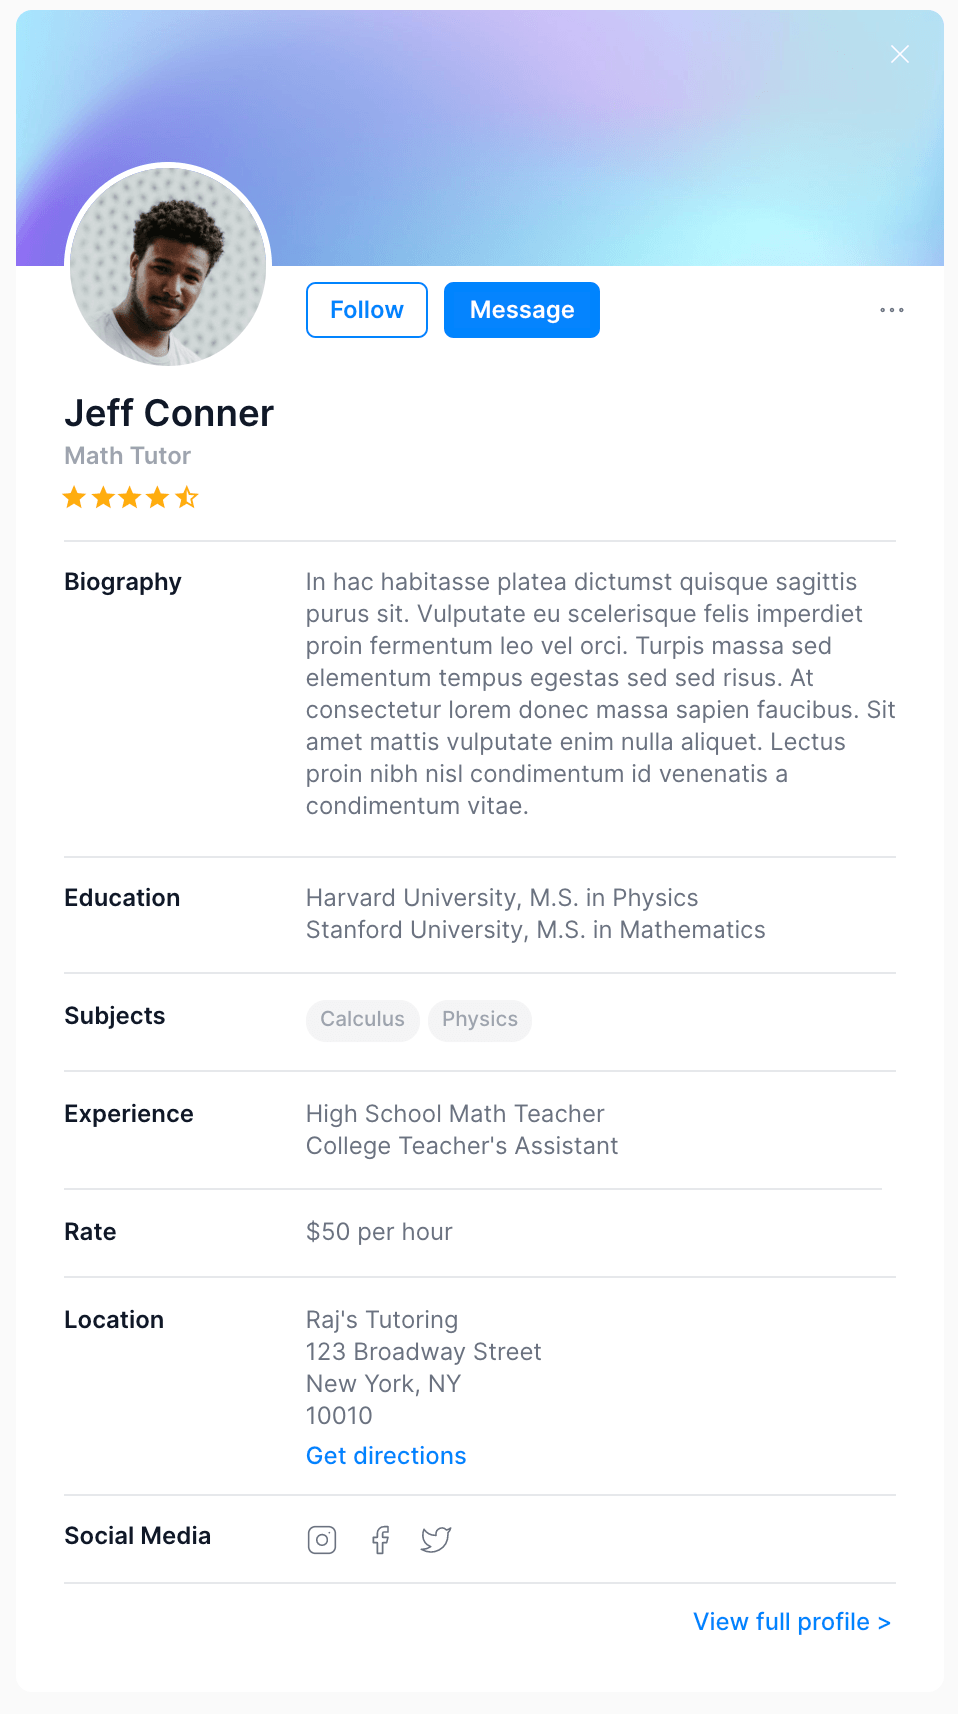Click the half-filled fifth rating star
This screenshot has height=1714, width=958.
187,497
